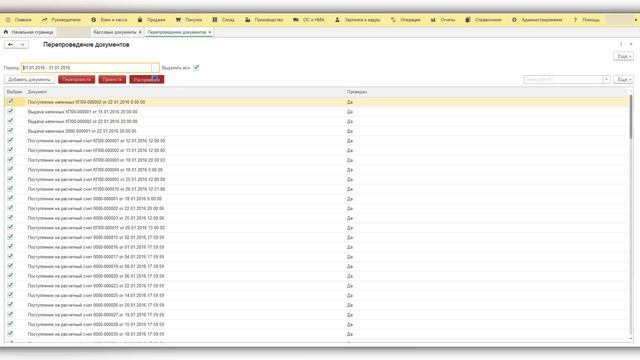Open the lower Еще dropdown next to search
Screen dimensions: 640x360
[623, 80]
